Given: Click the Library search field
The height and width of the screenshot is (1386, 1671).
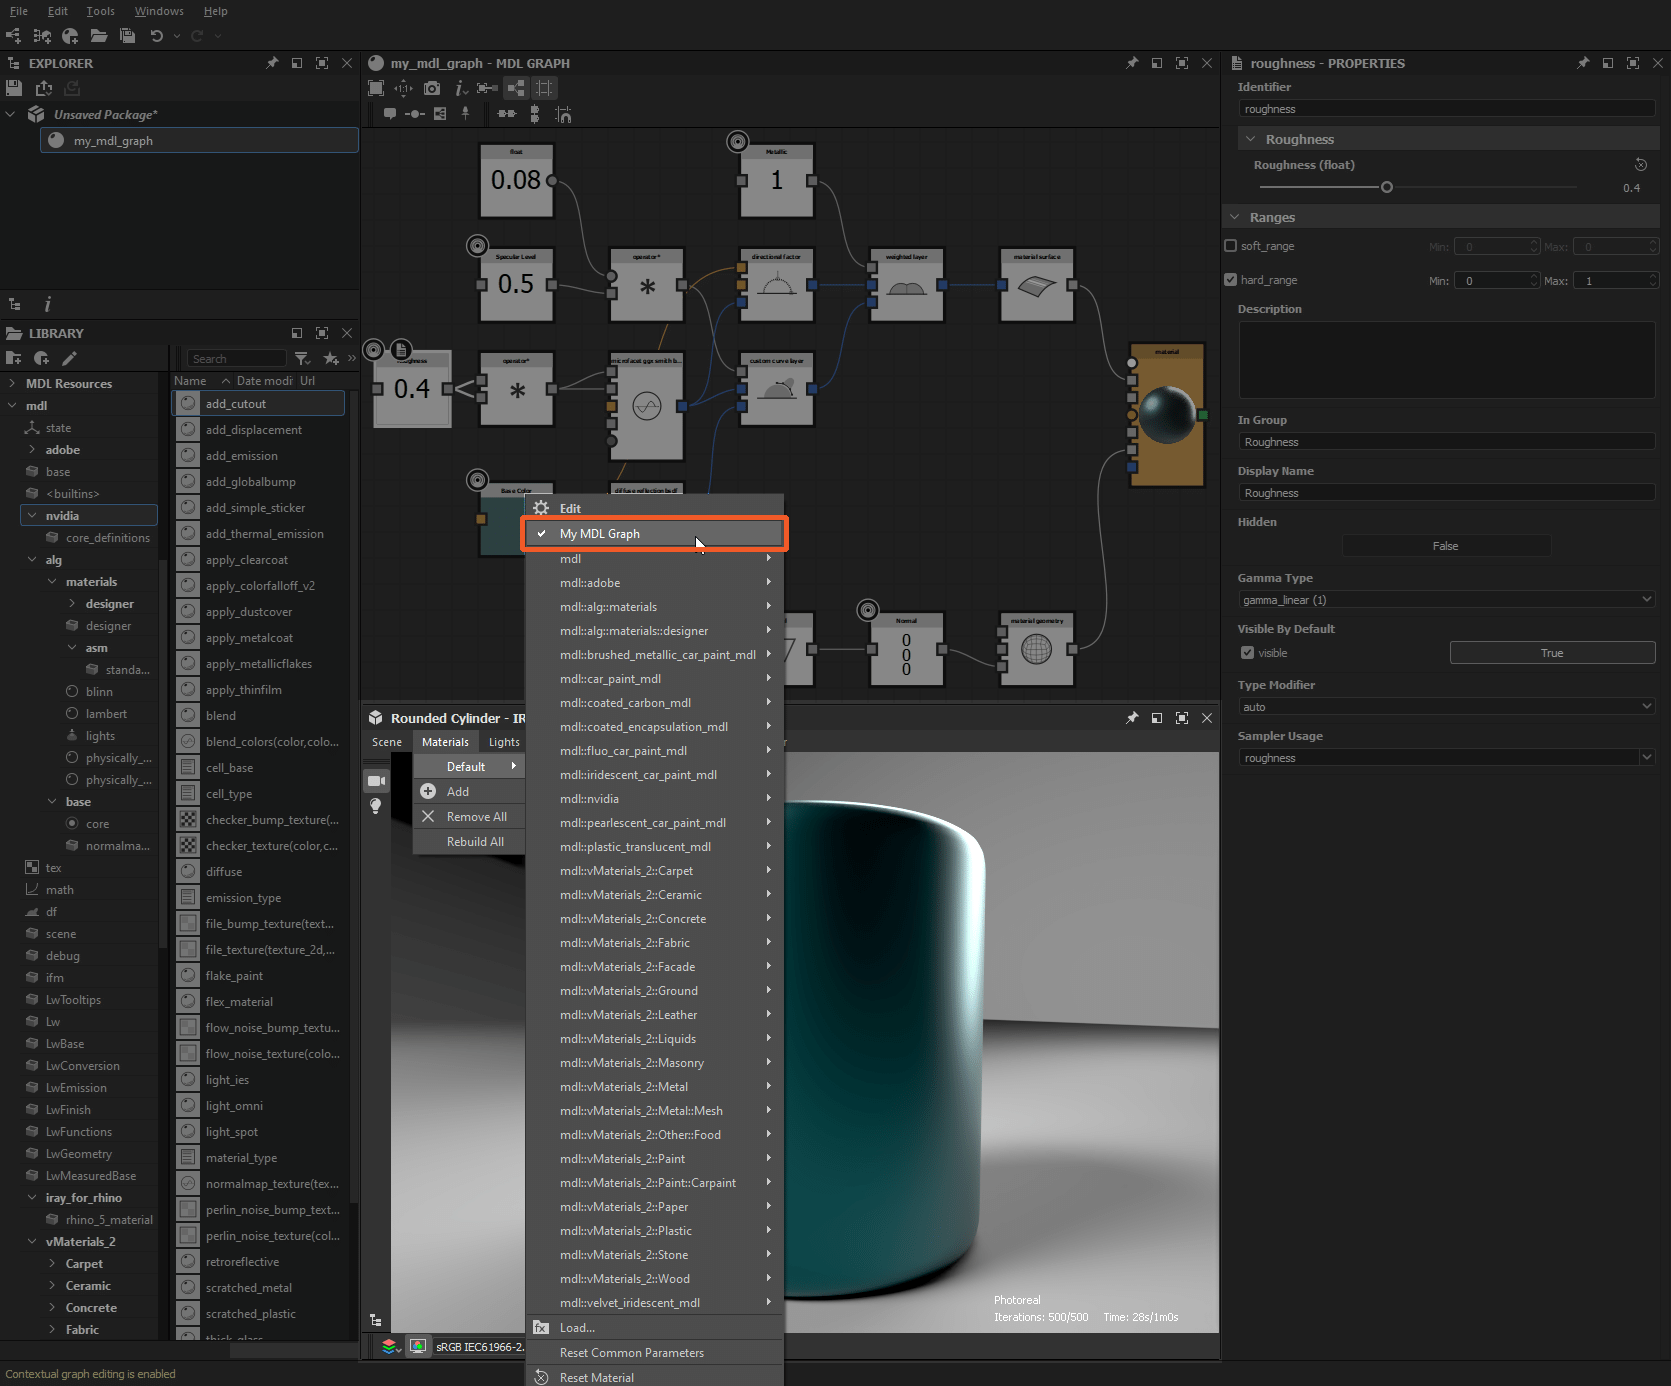Looking at the screenshot, I should pyautogui.click(x=237, y=358).
